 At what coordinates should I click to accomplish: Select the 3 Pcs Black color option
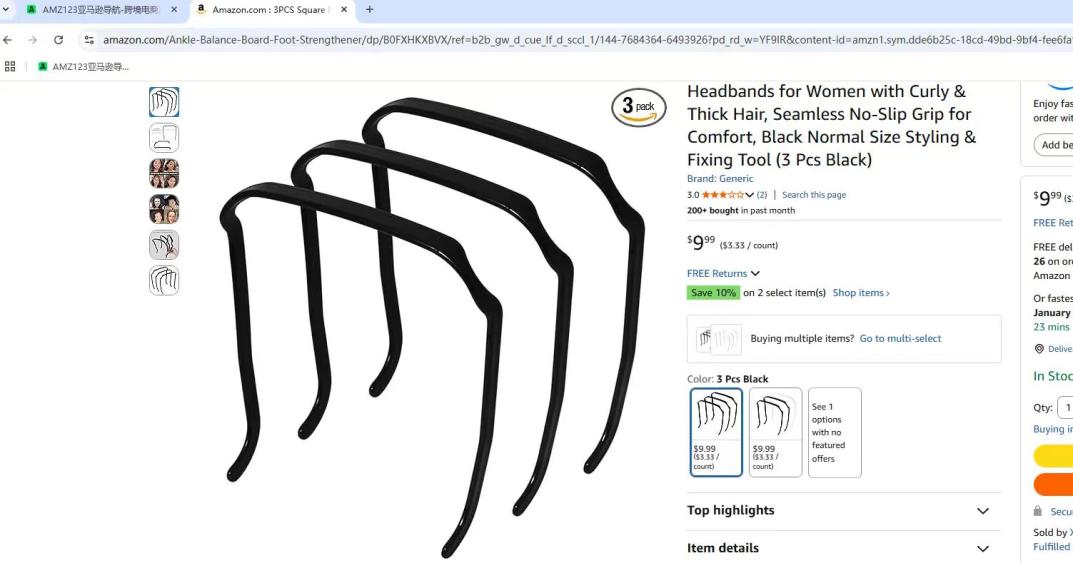716,432
